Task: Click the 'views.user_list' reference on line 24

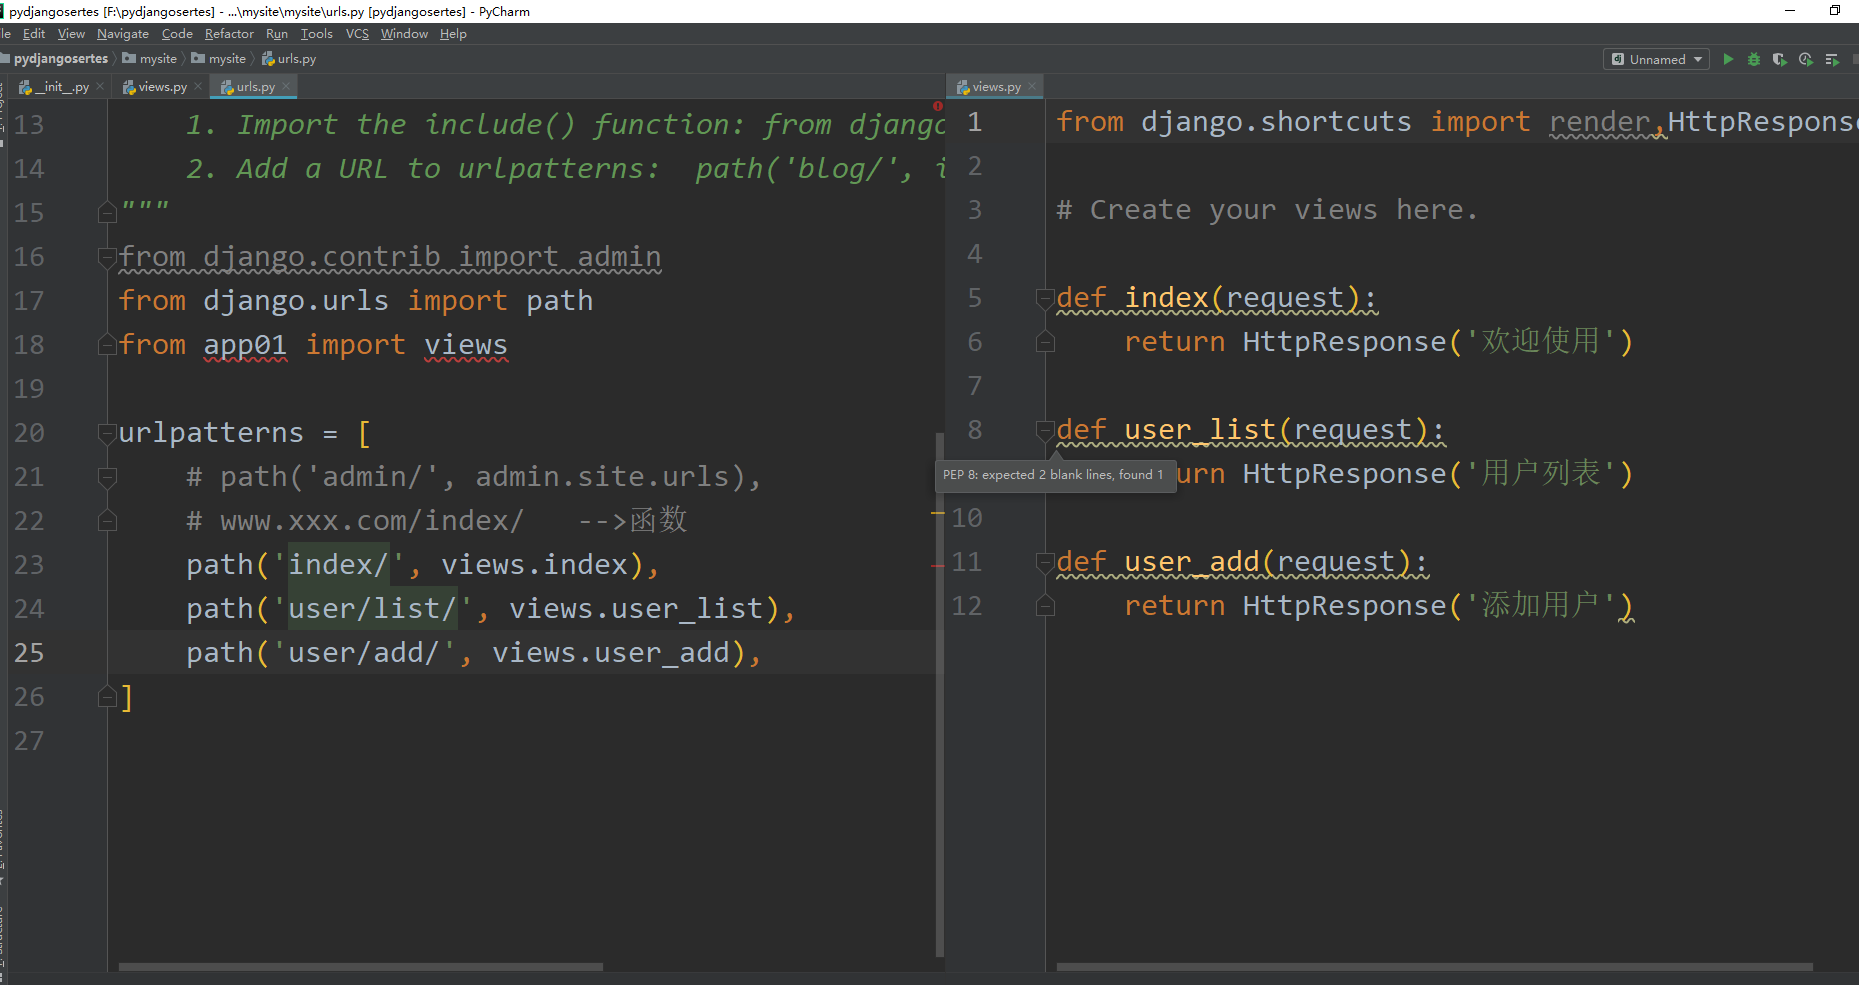Action: tap(636, 609)
